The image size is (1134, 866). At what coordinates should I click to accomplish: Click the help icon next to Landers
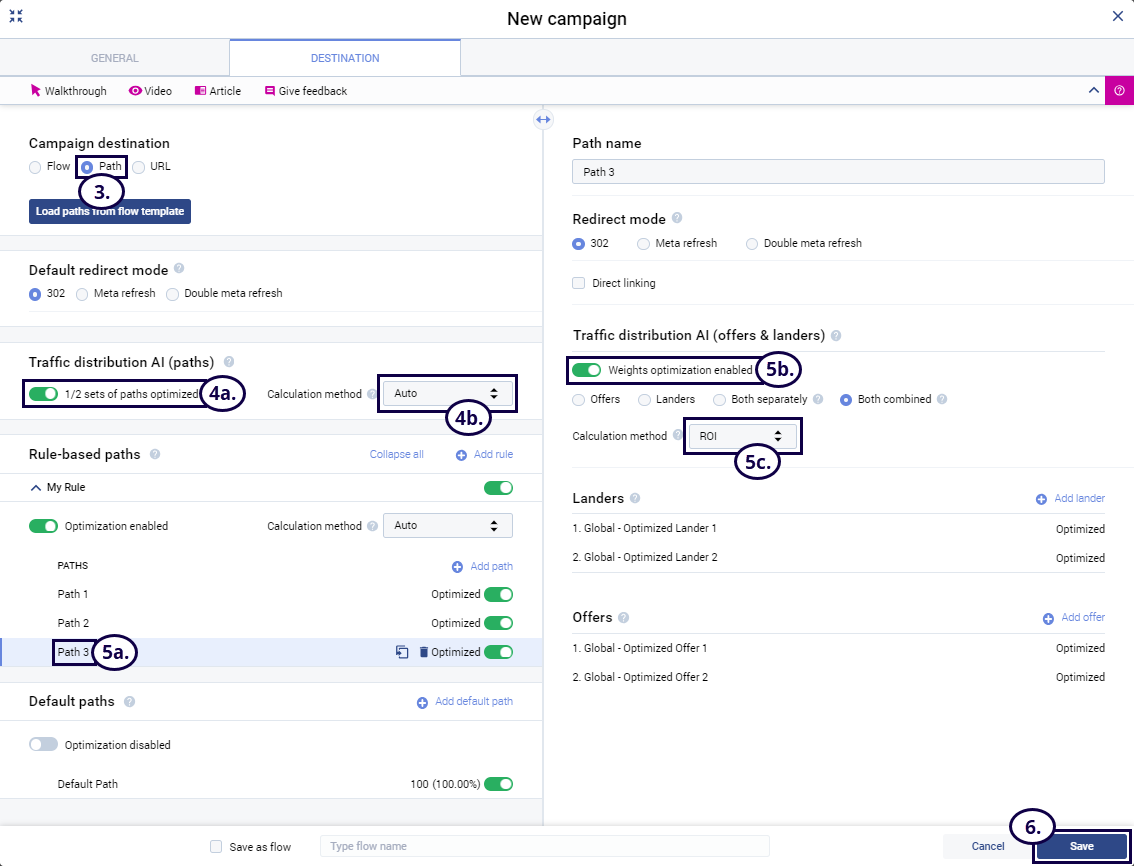pos(636,498)
